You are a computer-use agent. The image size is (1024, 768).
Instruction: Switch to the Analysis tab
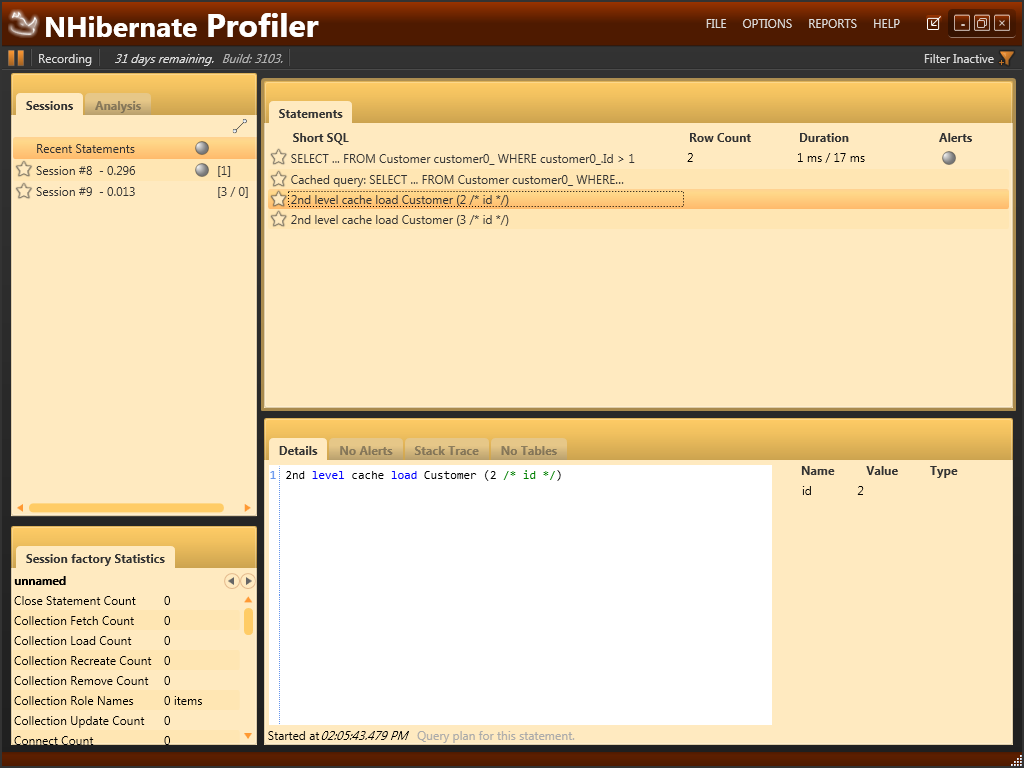click(118, 105)
